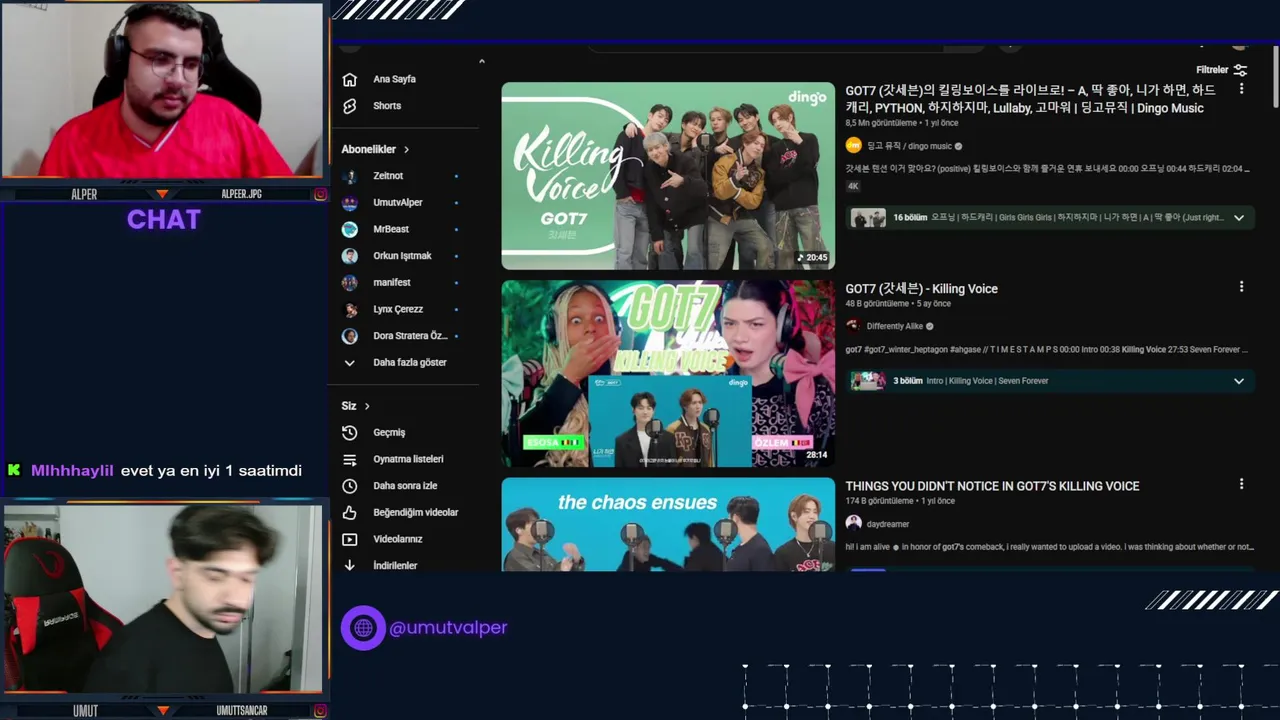Open the green Killing Voice GOT7 thumbnail
The width and height of the screenshot is (1280, 720).
[x=668, y=176]
